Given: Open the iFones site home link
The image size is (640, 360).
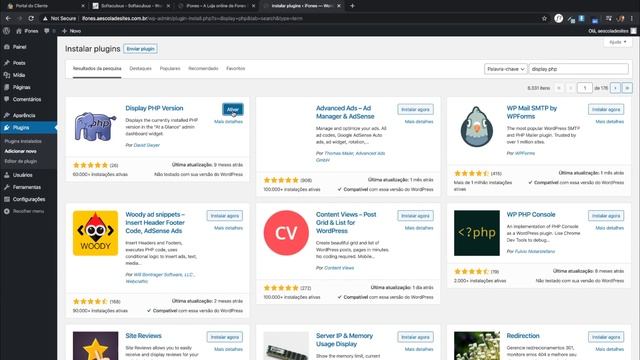Looking at the screenshot, I should point(27,31).
